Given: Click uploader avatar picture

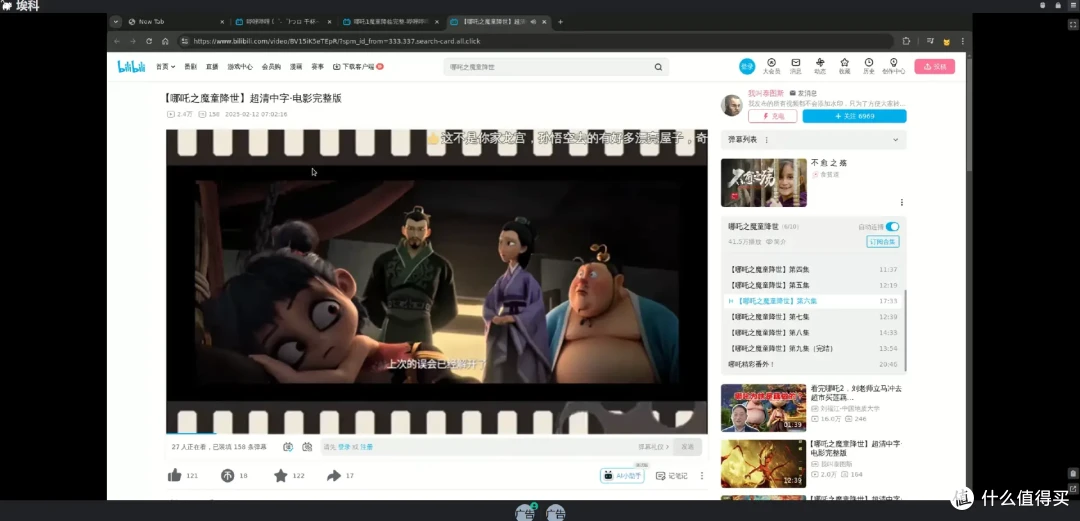Looking at the screenshot, I should click(x=731, y=105).
